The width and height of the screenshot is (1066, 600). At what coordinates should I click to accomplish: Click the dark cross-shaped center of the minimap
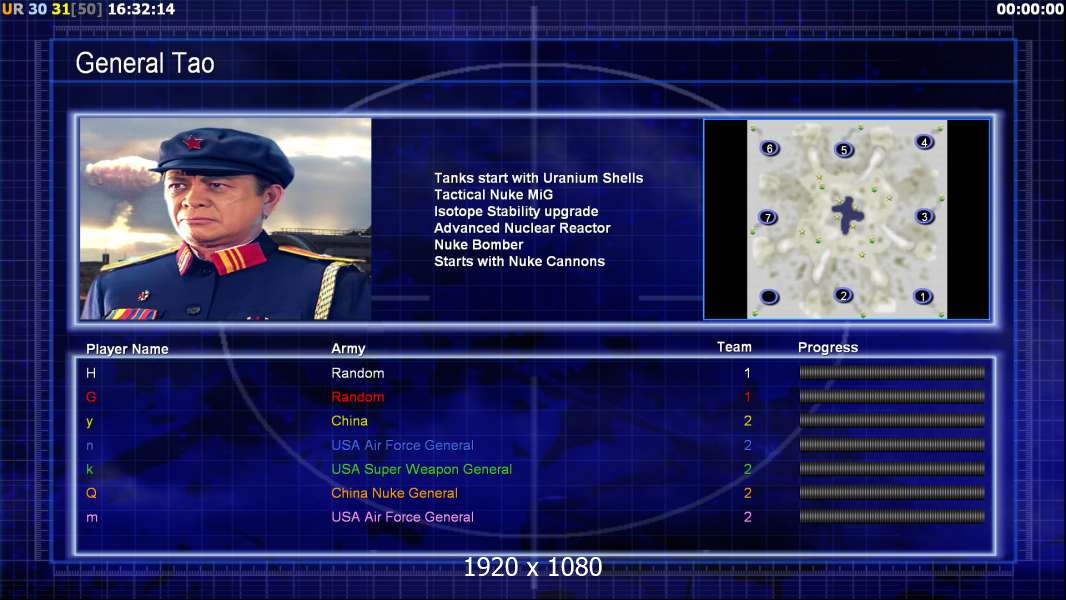point(847,215)
